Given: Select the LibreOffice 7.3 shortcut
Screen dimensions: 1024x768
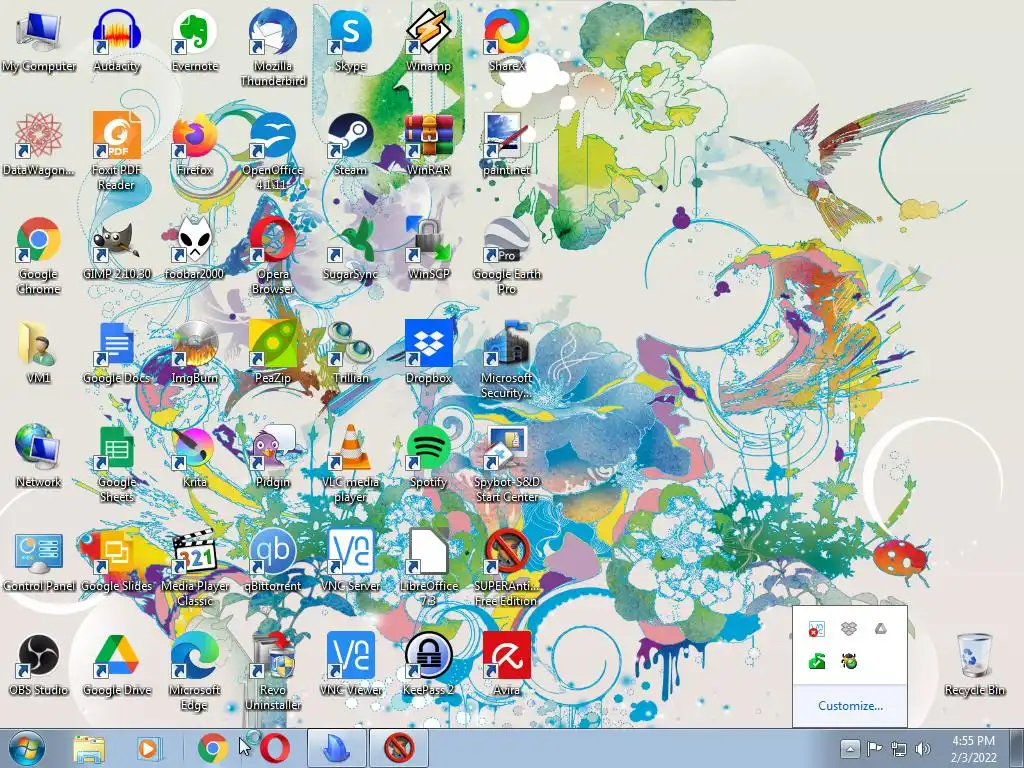Looking at the screenshot, I should coord(428,566).
